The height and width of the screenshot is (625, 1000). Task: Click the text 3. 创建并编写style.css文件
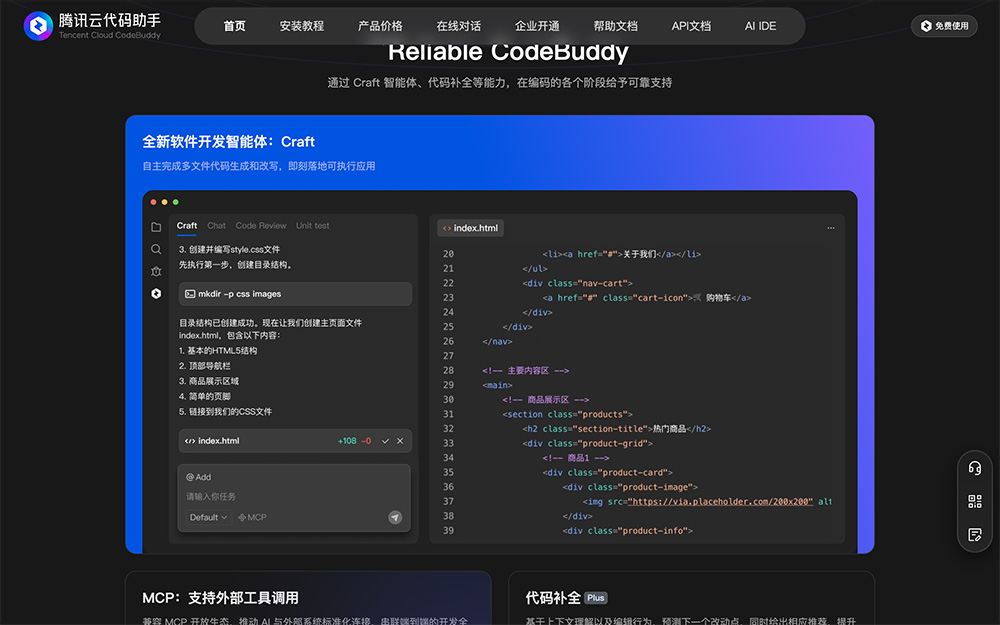click(x=229, y=249)
